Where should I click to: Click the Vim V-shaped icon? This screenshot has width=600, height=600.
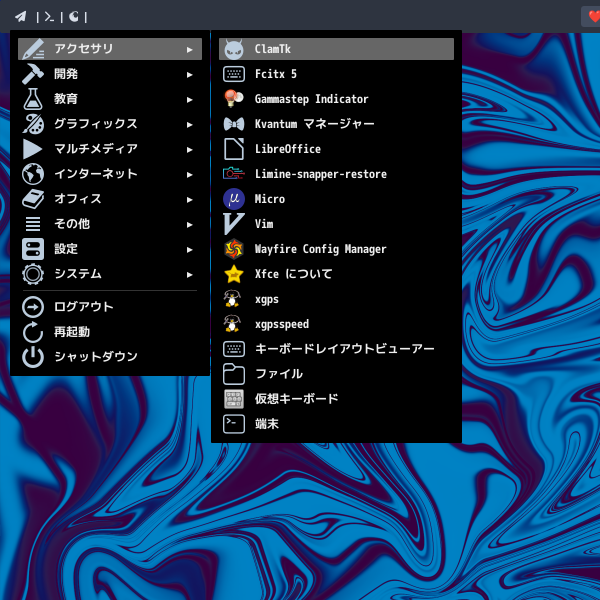234,224
